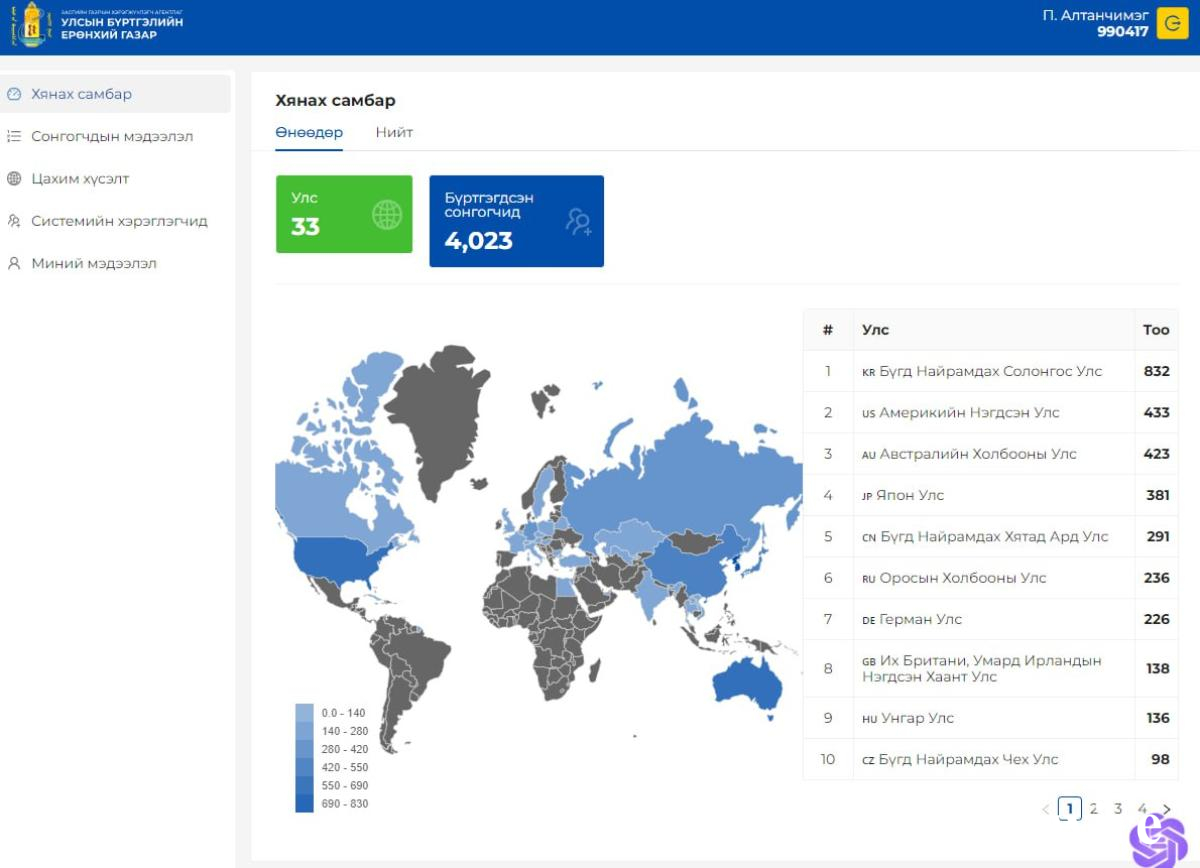The width and height of the screenshot is (1200, 868).
Task: Click the Системийн хэрэглэгчид users icon
Action: [x=14, y=221]
